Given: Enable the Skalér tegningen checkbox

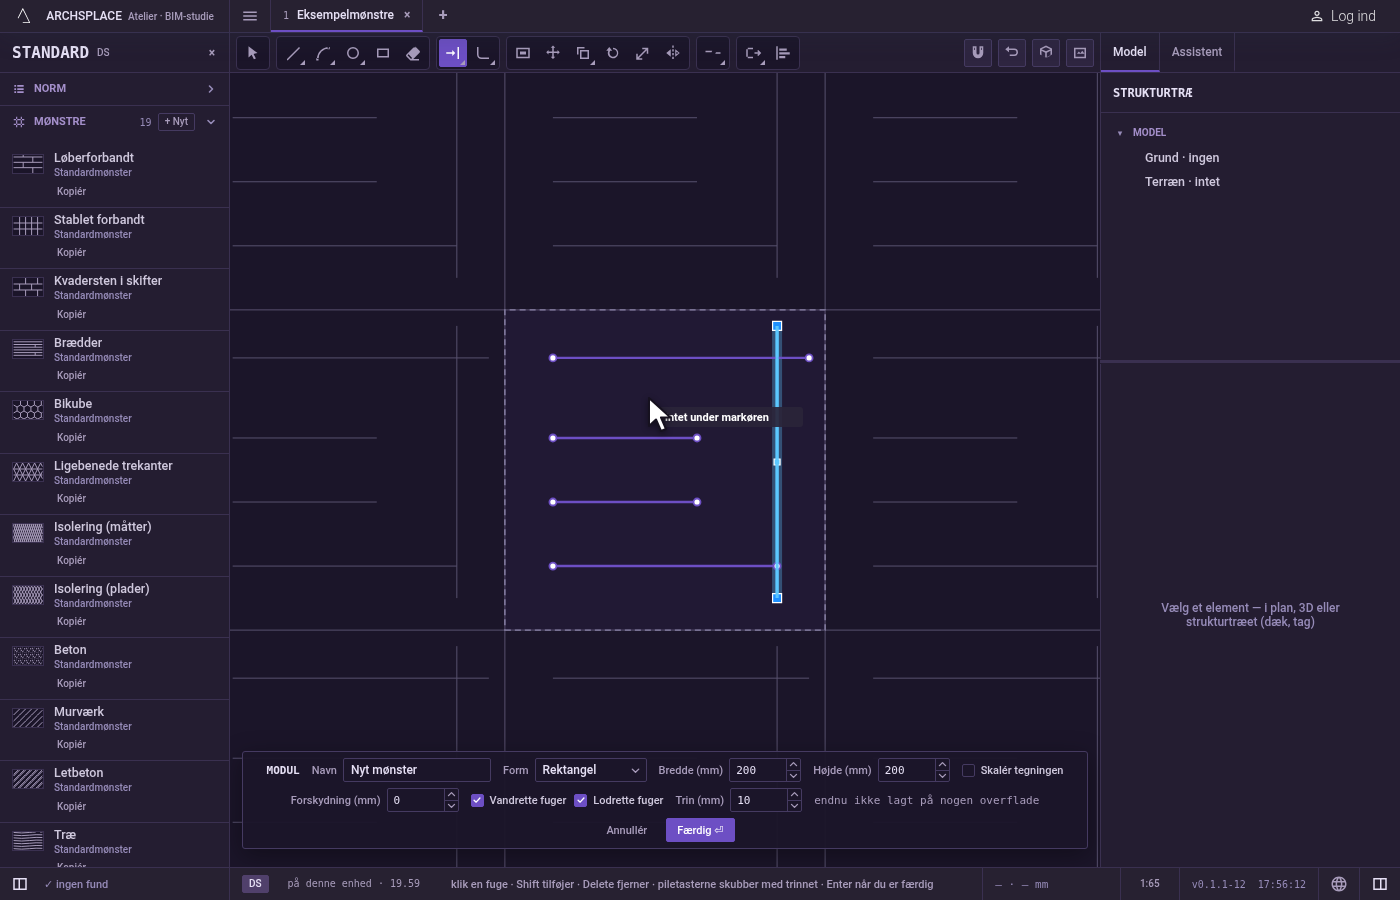Looking at the screenshot, I should [969, 770].
